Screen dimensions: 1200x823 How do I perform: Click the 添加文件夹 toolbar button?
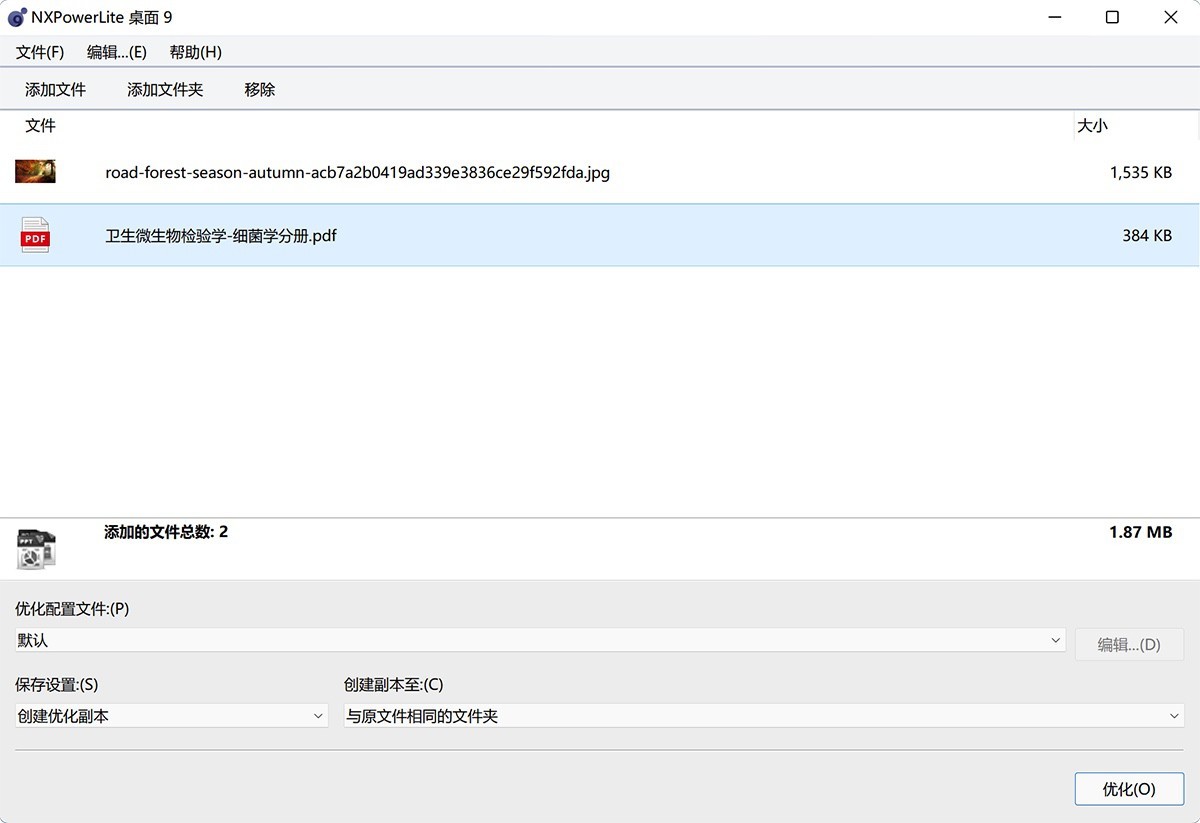tap(165, 90)
